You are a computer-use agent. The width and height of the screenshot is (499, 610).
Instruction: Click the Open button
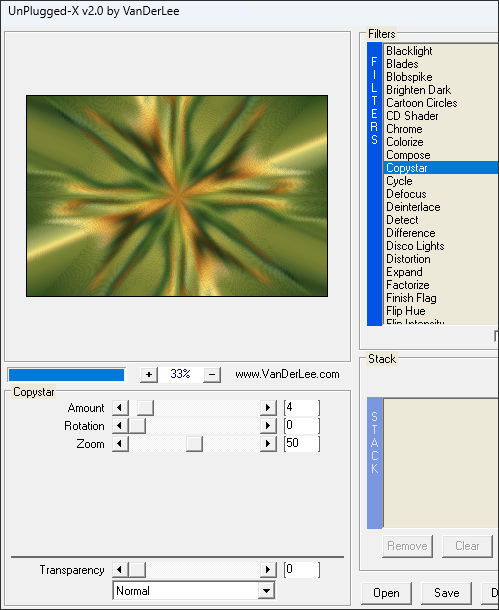tap(386, 593)
